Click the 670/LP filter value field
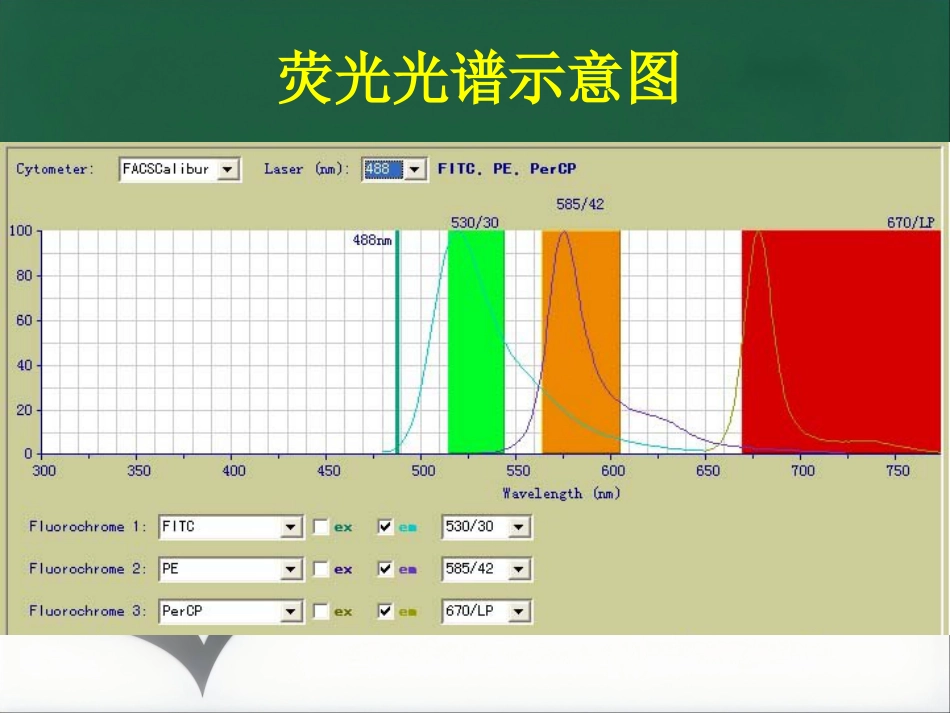This screenshot has width=950, height=713. pyautogui.click(x=487, y=612)
